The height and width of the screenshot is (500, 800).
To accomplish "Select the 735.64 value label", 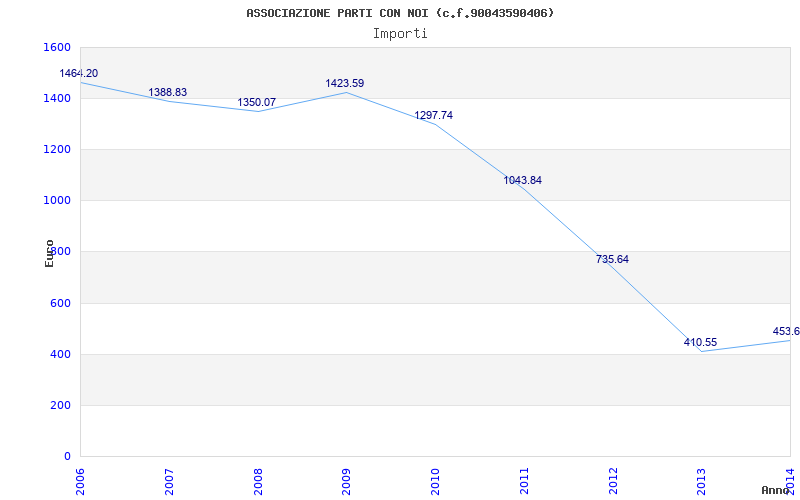I will [x=612, y=260].
